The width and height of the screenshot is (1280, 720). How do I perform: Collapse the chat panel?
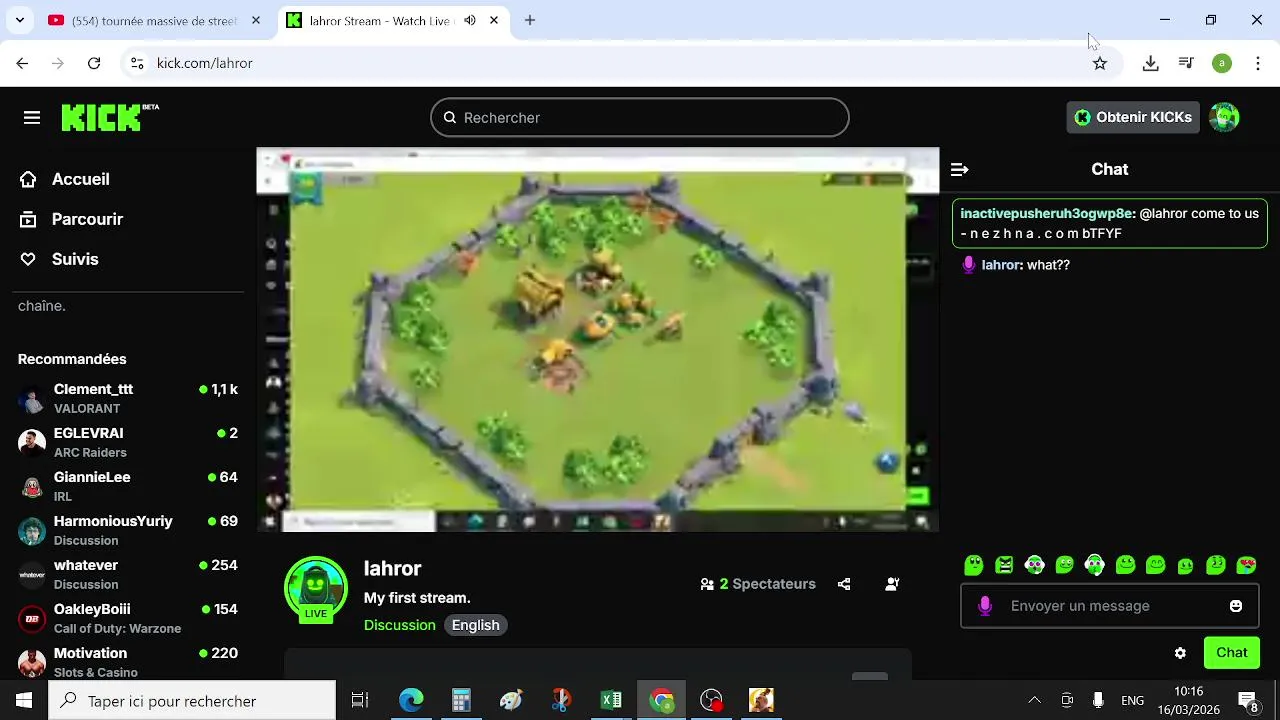960,170
